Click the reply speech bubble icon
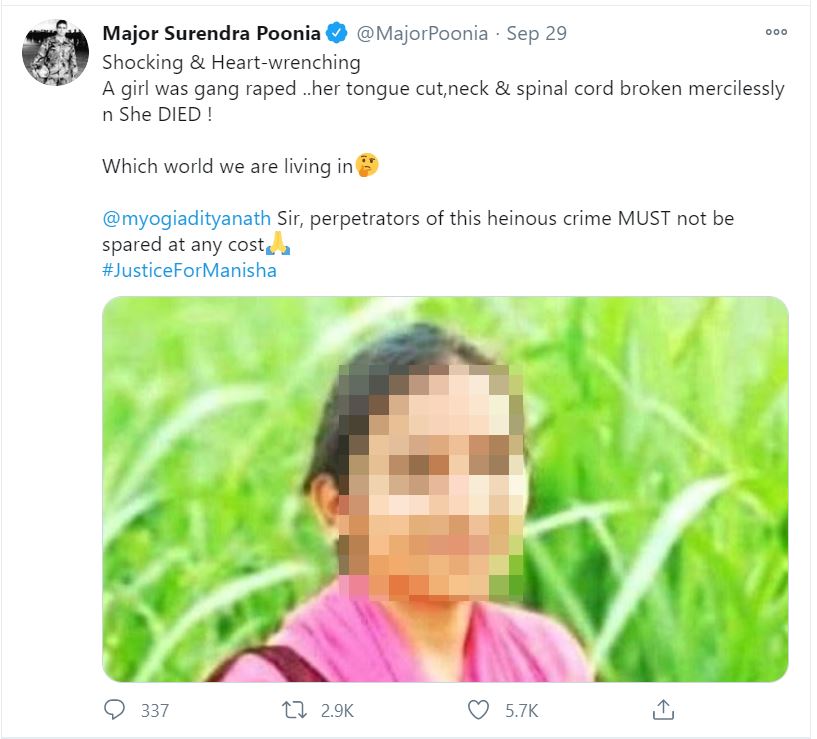Viewport: 817px width, 739px height. [115, 710]
